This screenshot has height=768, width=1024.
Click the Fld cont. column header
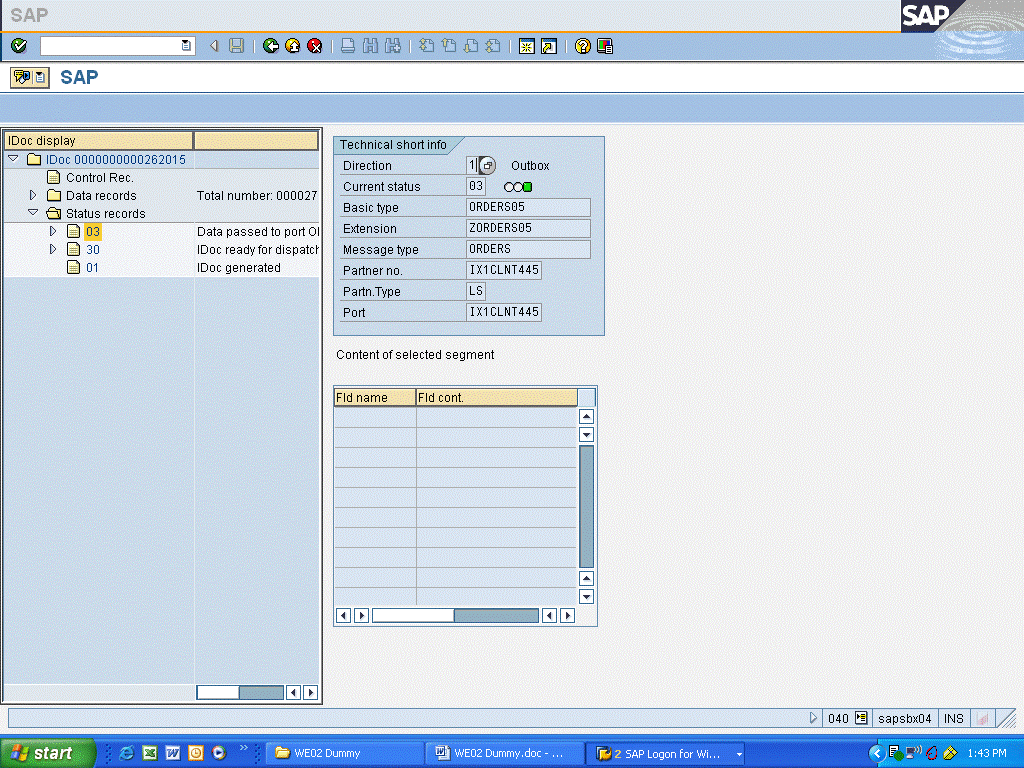496,397
